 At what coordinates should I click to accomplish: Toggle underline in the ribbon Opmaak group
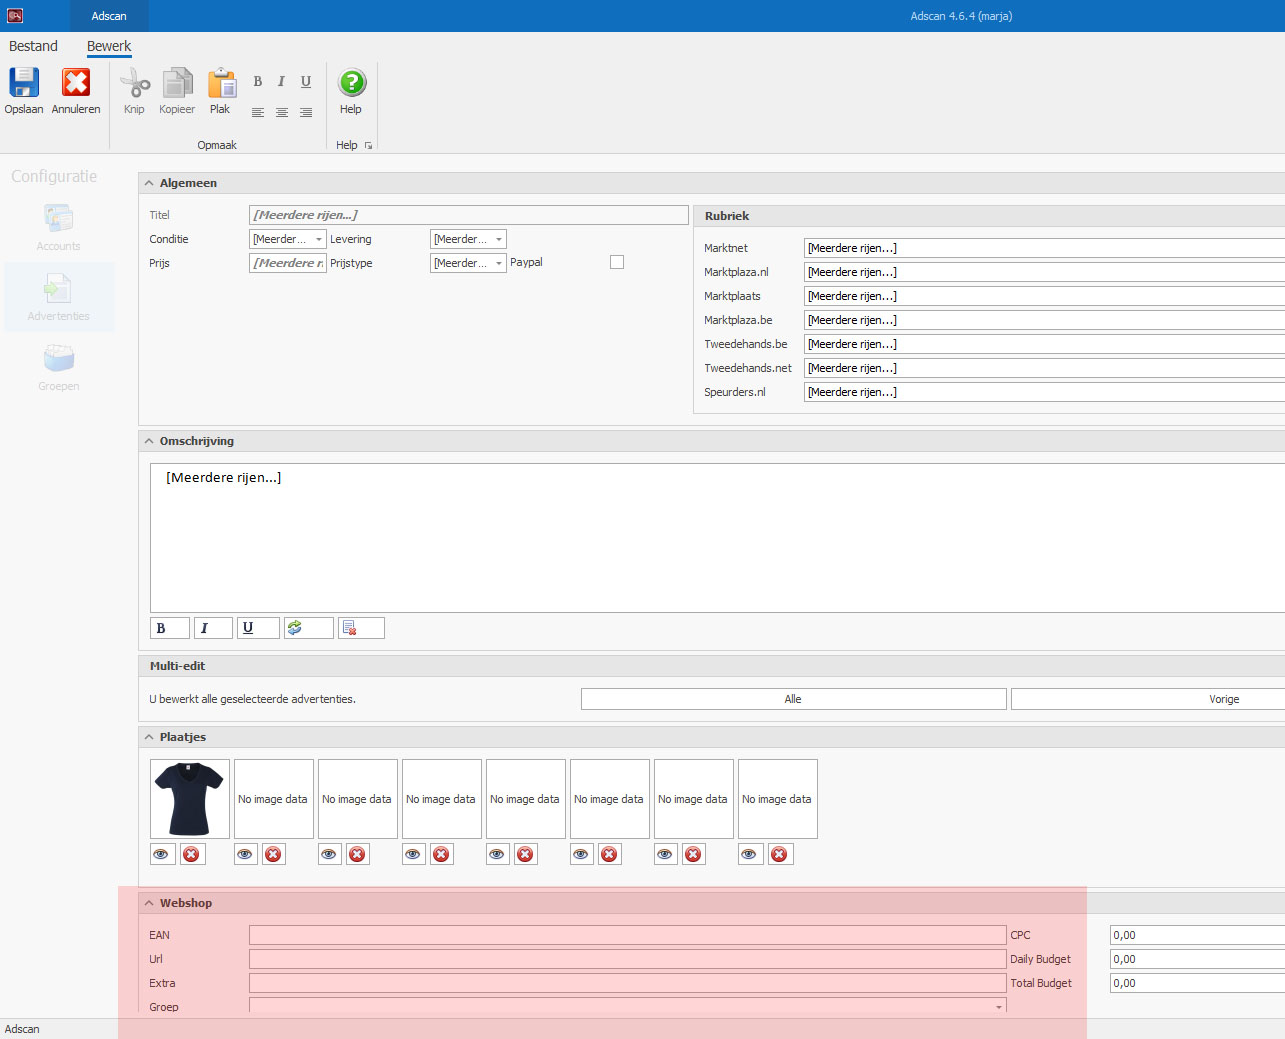[306, 82]
